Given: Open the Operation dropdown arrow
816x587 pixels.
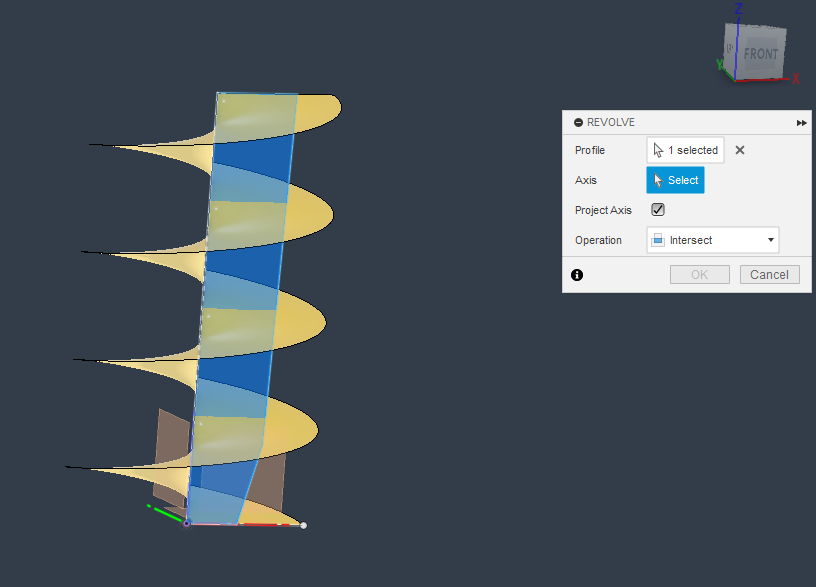Looking at the screenshot, I should [770, 240].
